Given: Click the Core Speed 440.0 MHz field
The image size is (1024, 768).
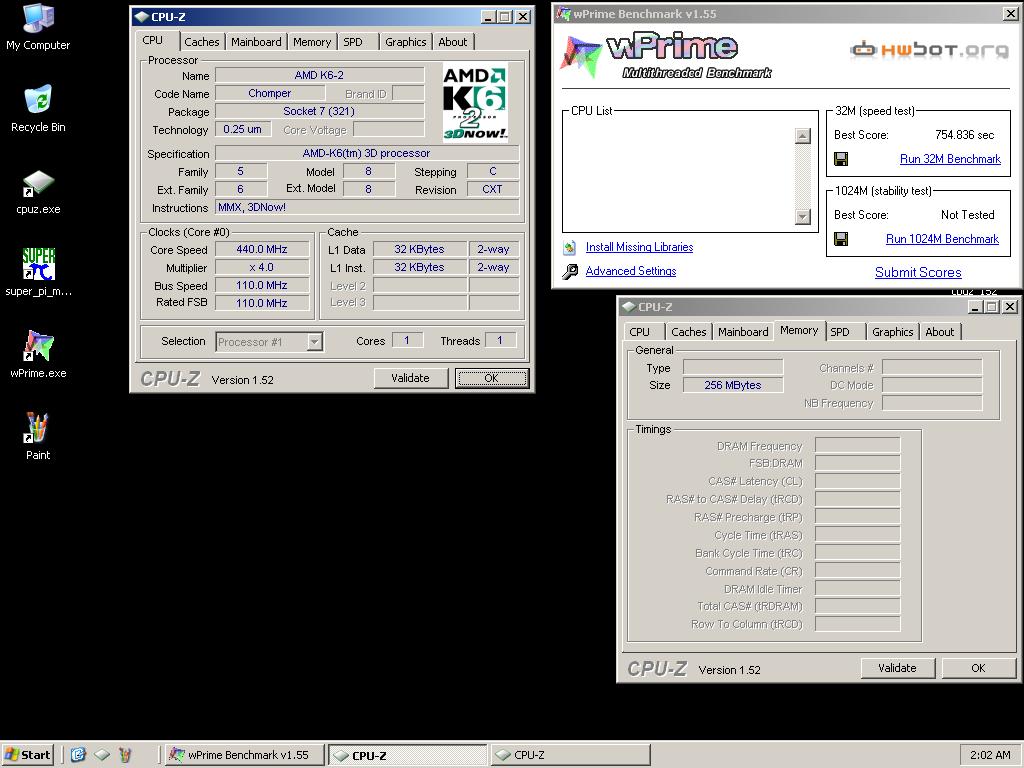Looking at the screenshot, I should click(262, 249).
